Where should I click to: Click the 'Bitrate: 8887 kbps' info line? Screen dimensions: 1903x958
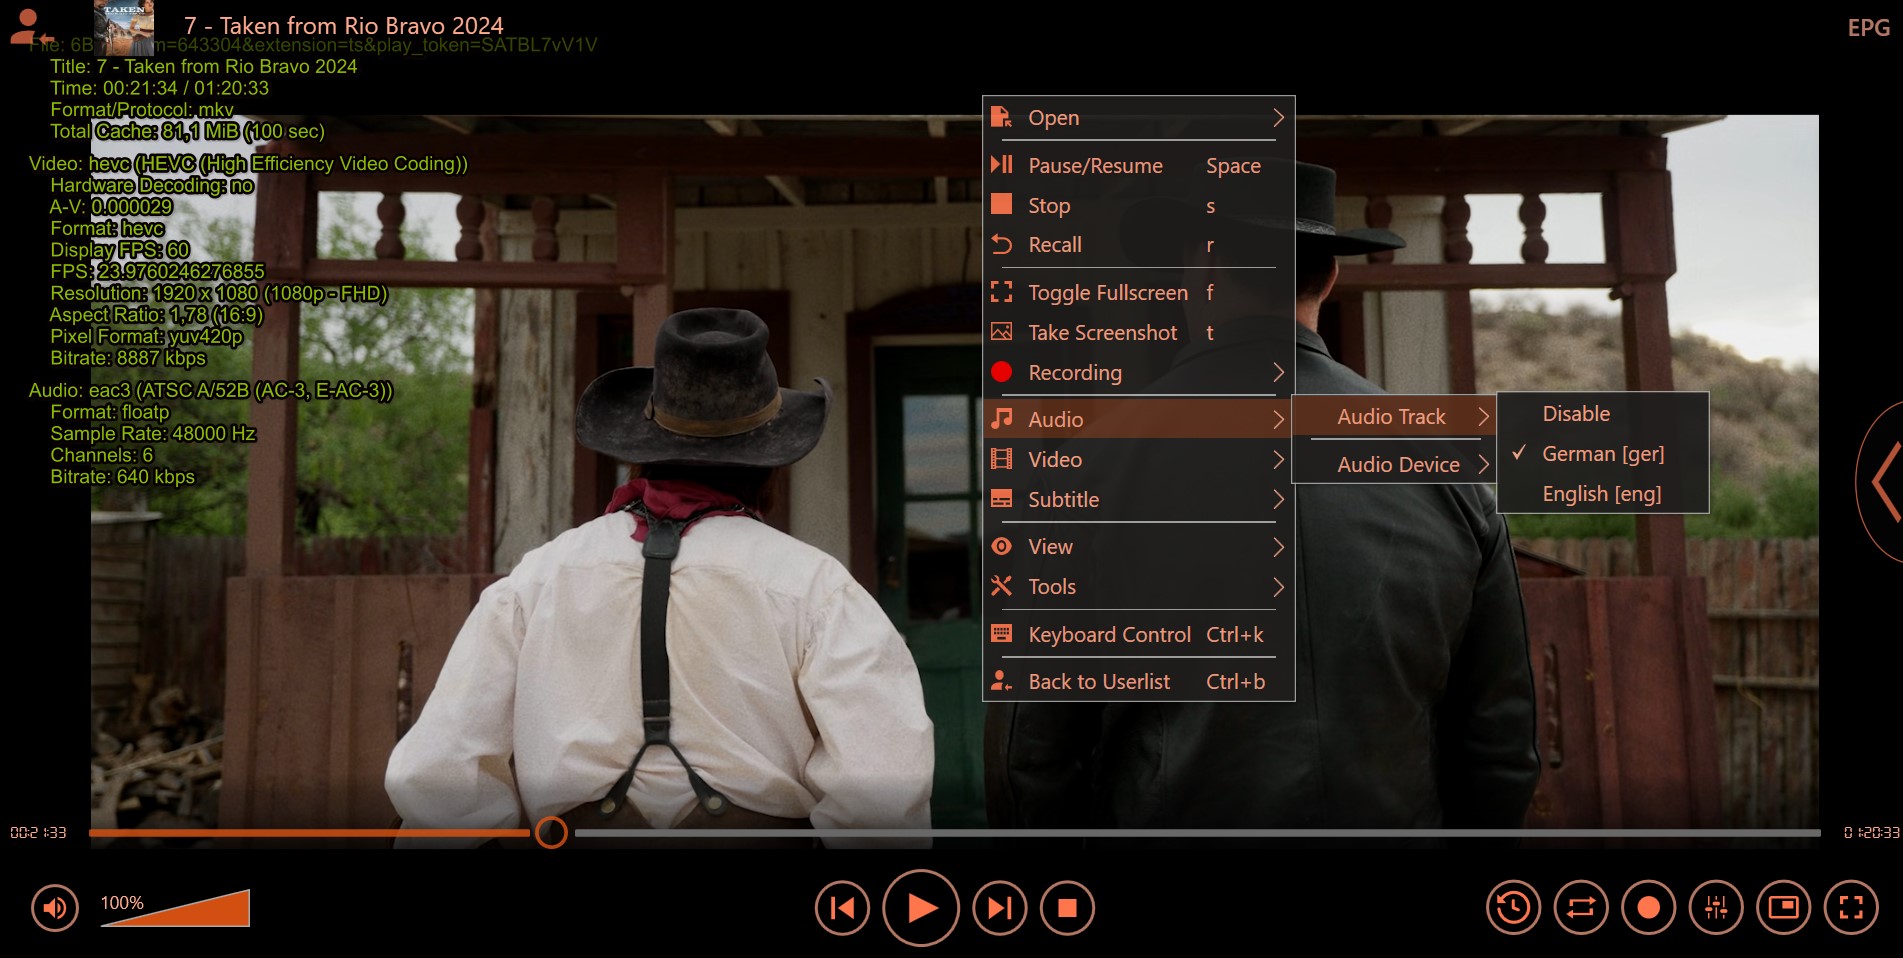[128, 358]
